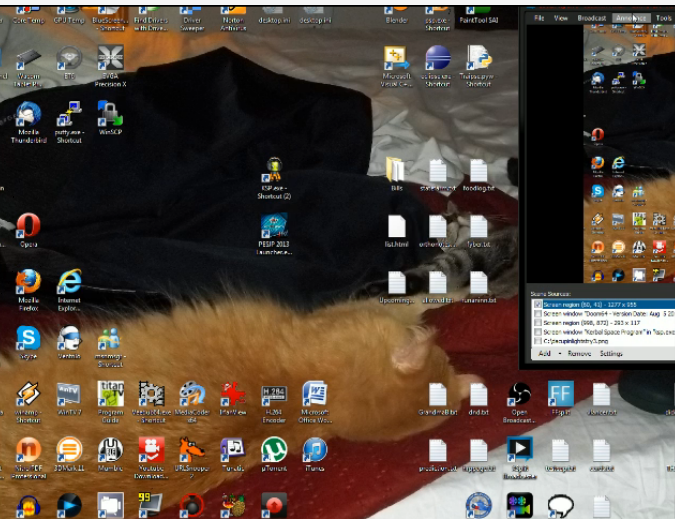675x519 pixels.
Task: Launch Opera browser from desktop
Action: click(x=28, y=230)
